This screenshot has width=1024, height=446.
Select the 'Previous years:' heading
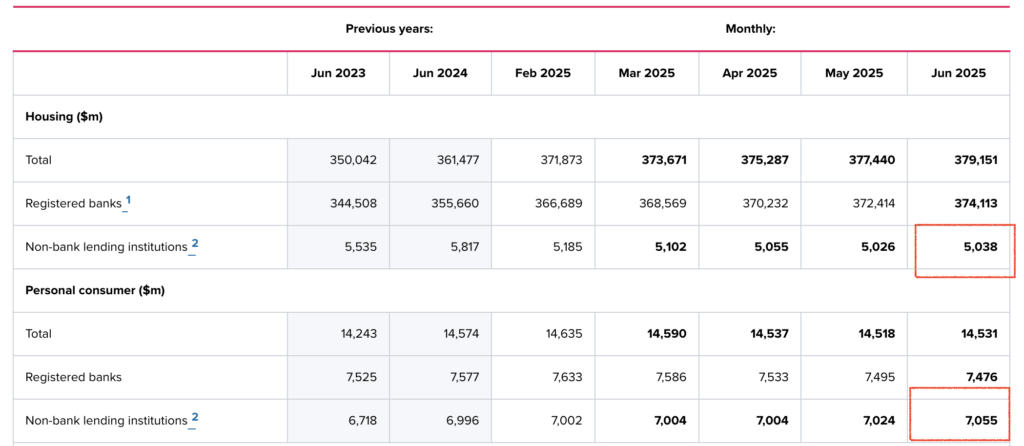click(x=389, y=29)
